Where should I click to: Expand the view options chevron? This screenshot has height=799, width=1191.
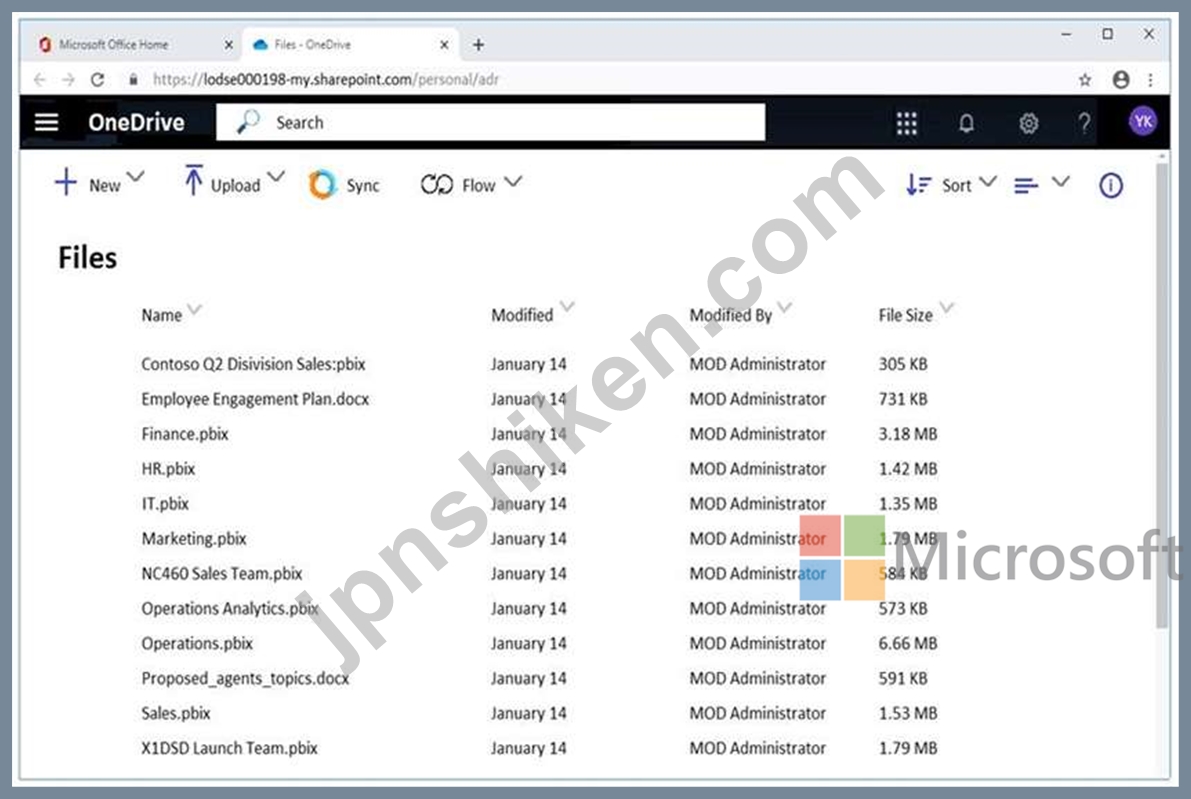[1060, 182]
